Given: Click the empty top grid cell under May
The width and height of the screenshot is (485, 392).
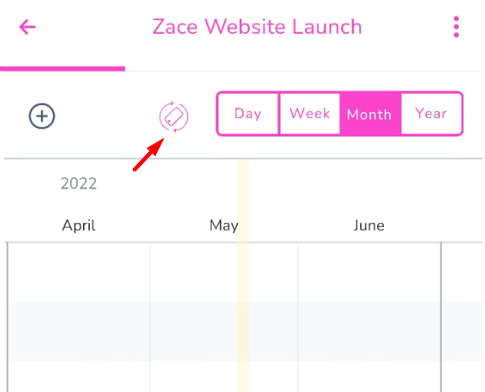Looking at the screenshot, I should point(224,272).
